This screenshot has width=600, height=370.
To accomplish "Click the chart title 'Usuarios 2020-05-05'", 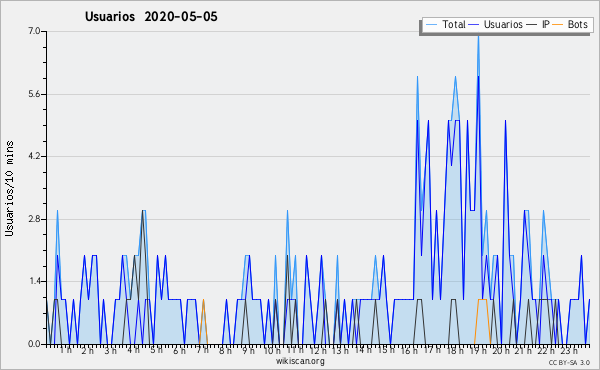I will 151,17.
